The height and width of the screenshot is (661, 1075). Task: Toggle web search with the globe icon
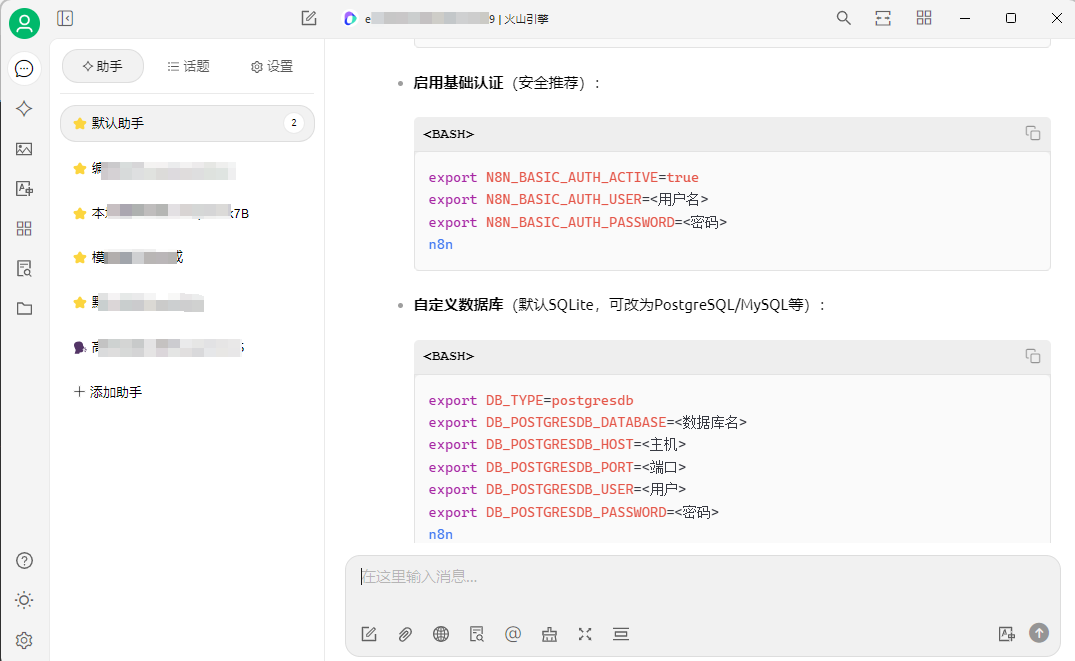440,633
